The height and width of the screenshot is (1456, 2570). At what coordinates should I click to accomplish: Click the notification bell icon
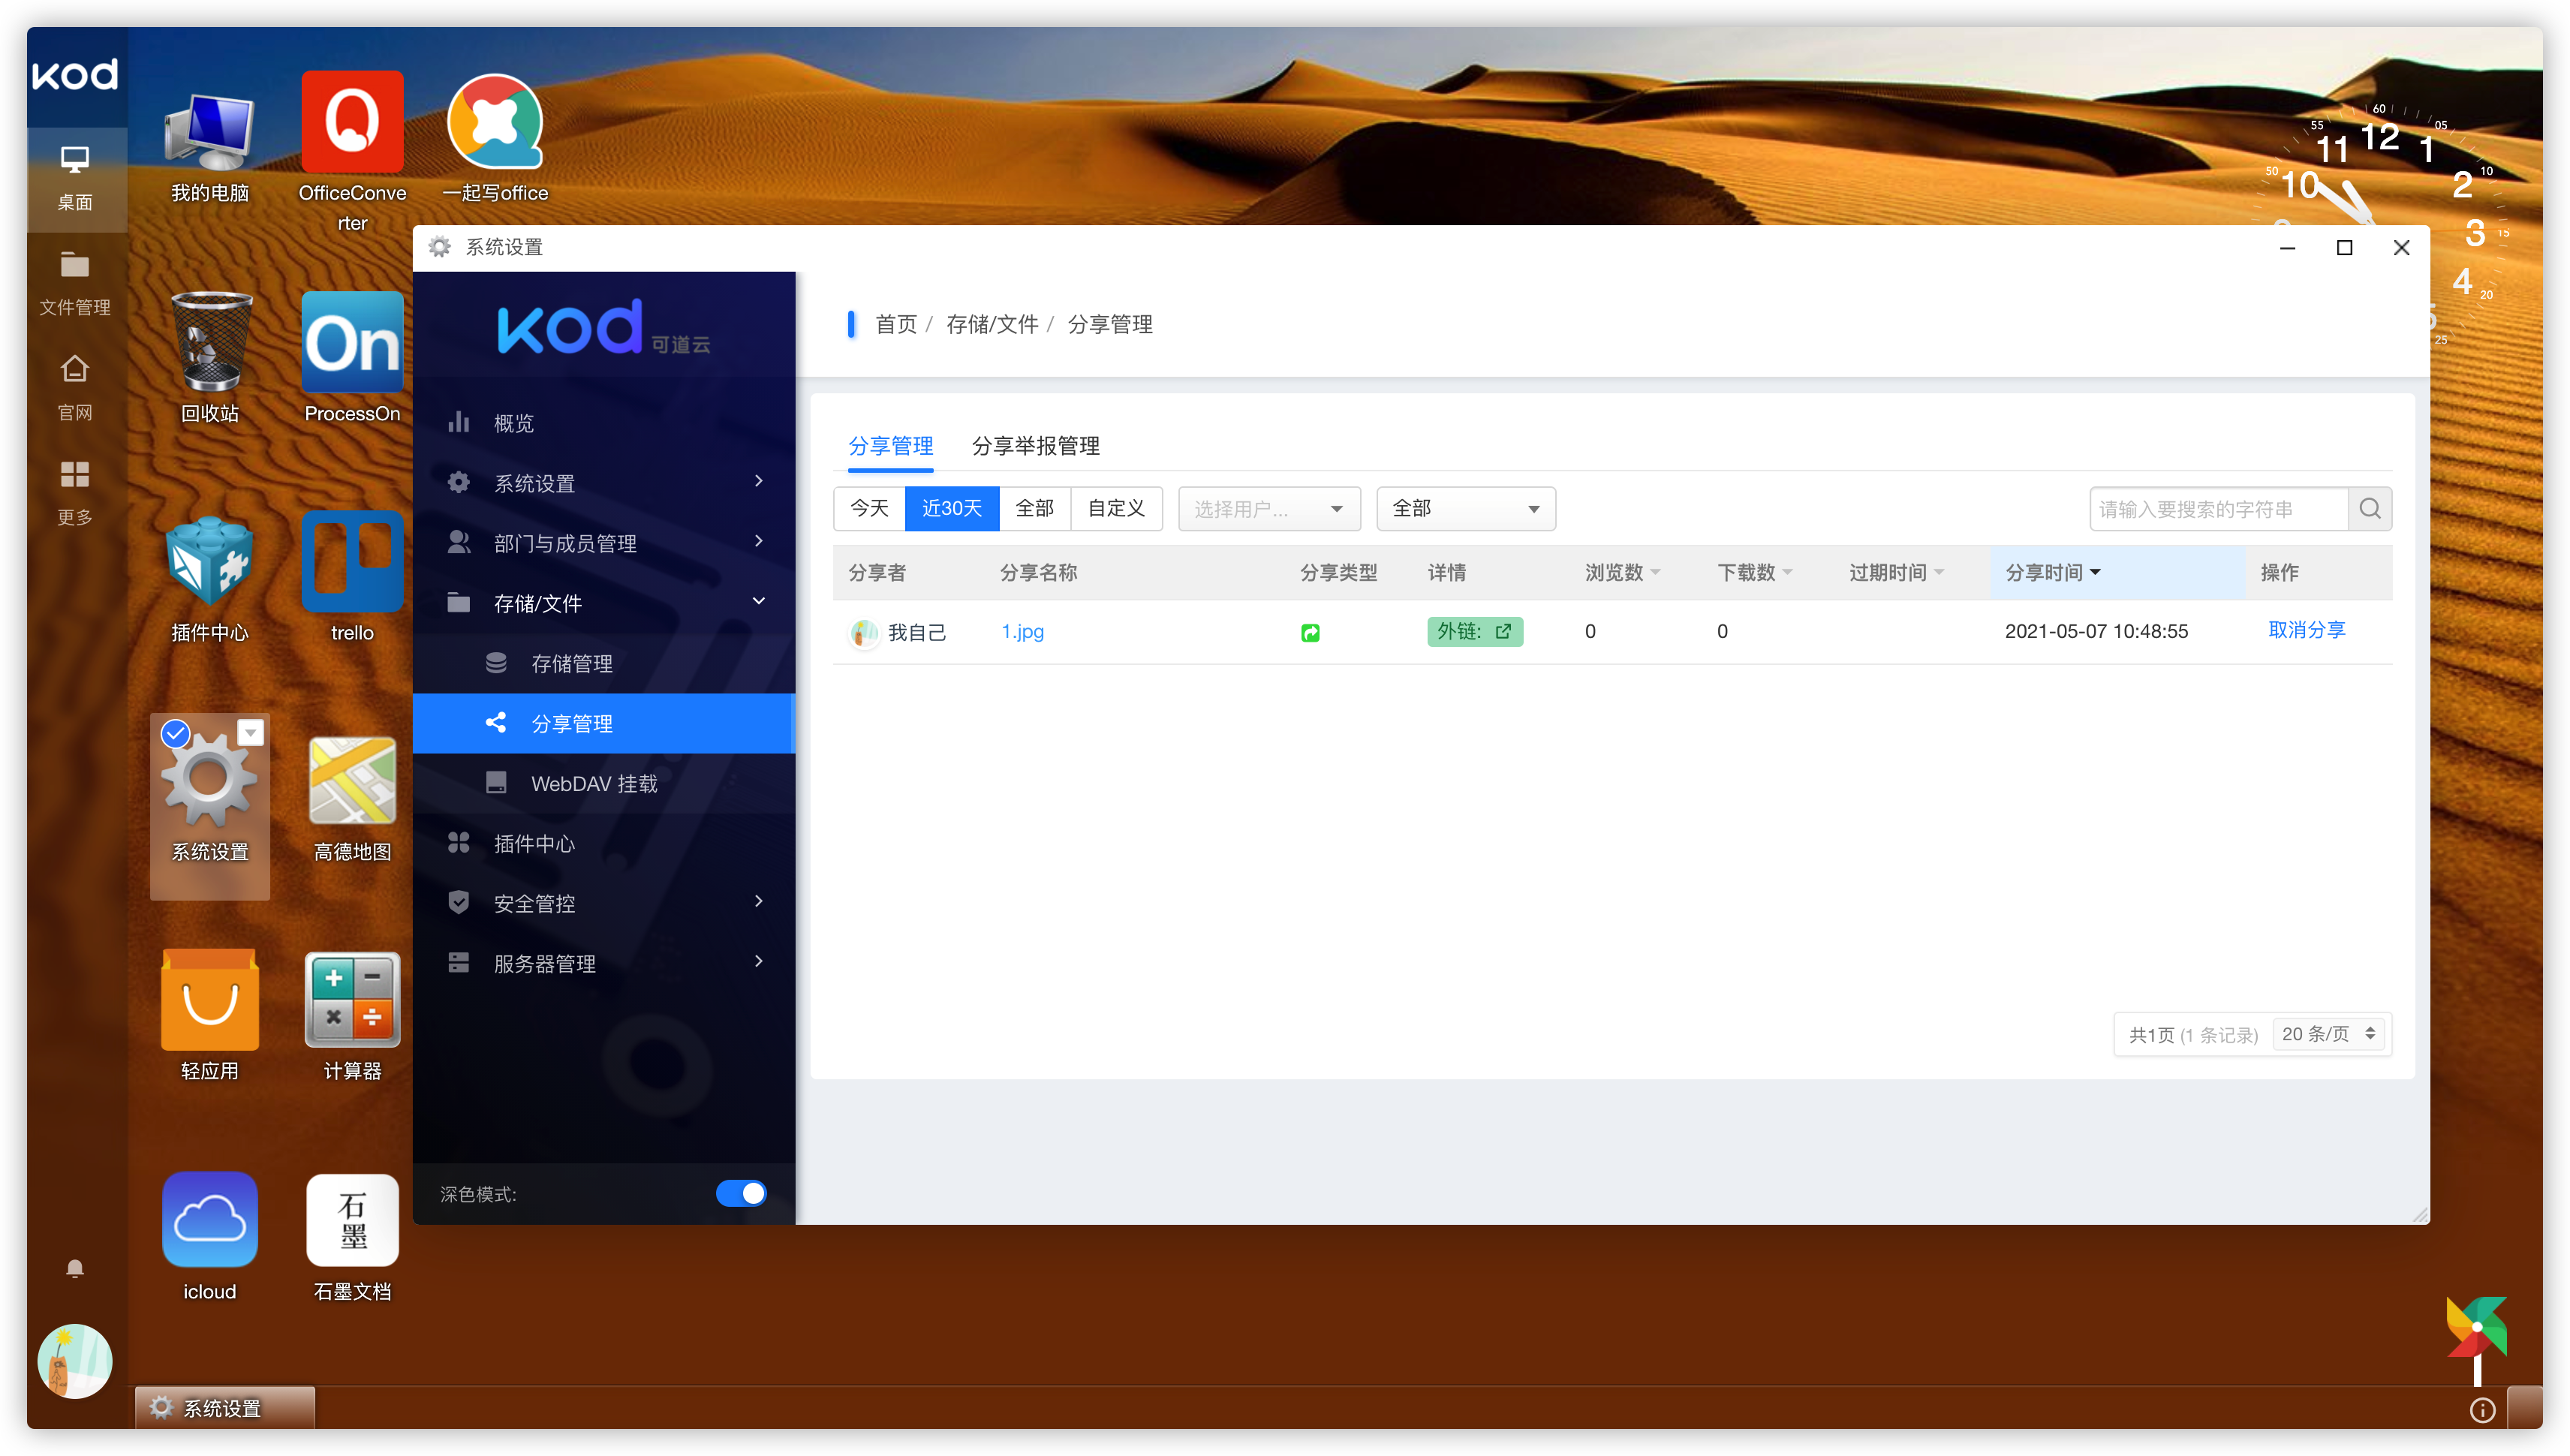(x=75, y=1269)
